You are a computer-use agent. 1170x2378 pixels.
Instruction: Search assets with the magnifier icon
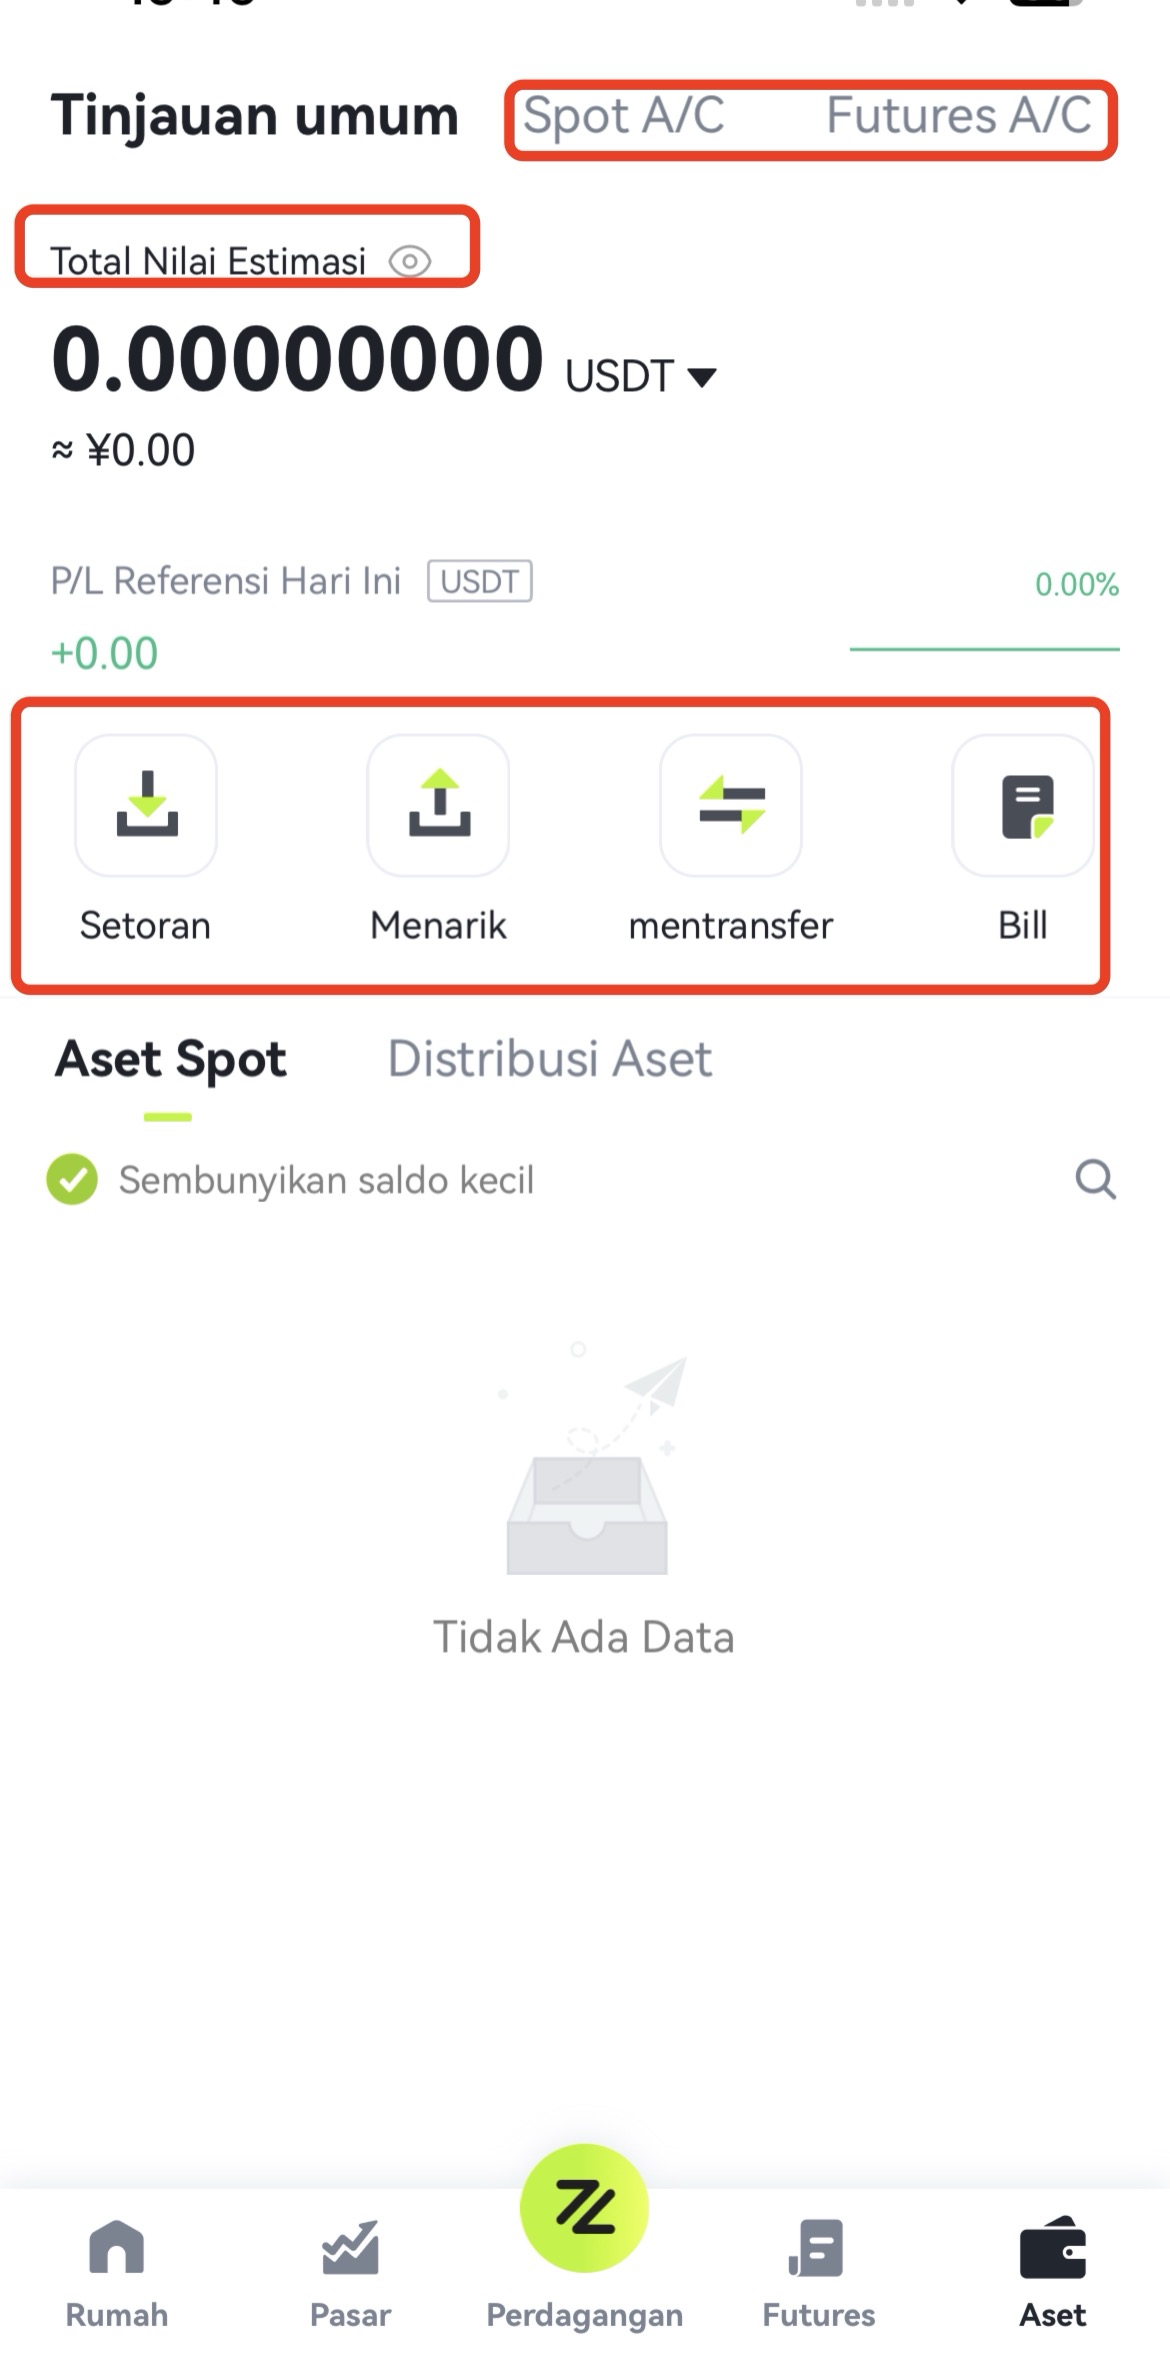click(x=1095, y=1179)
